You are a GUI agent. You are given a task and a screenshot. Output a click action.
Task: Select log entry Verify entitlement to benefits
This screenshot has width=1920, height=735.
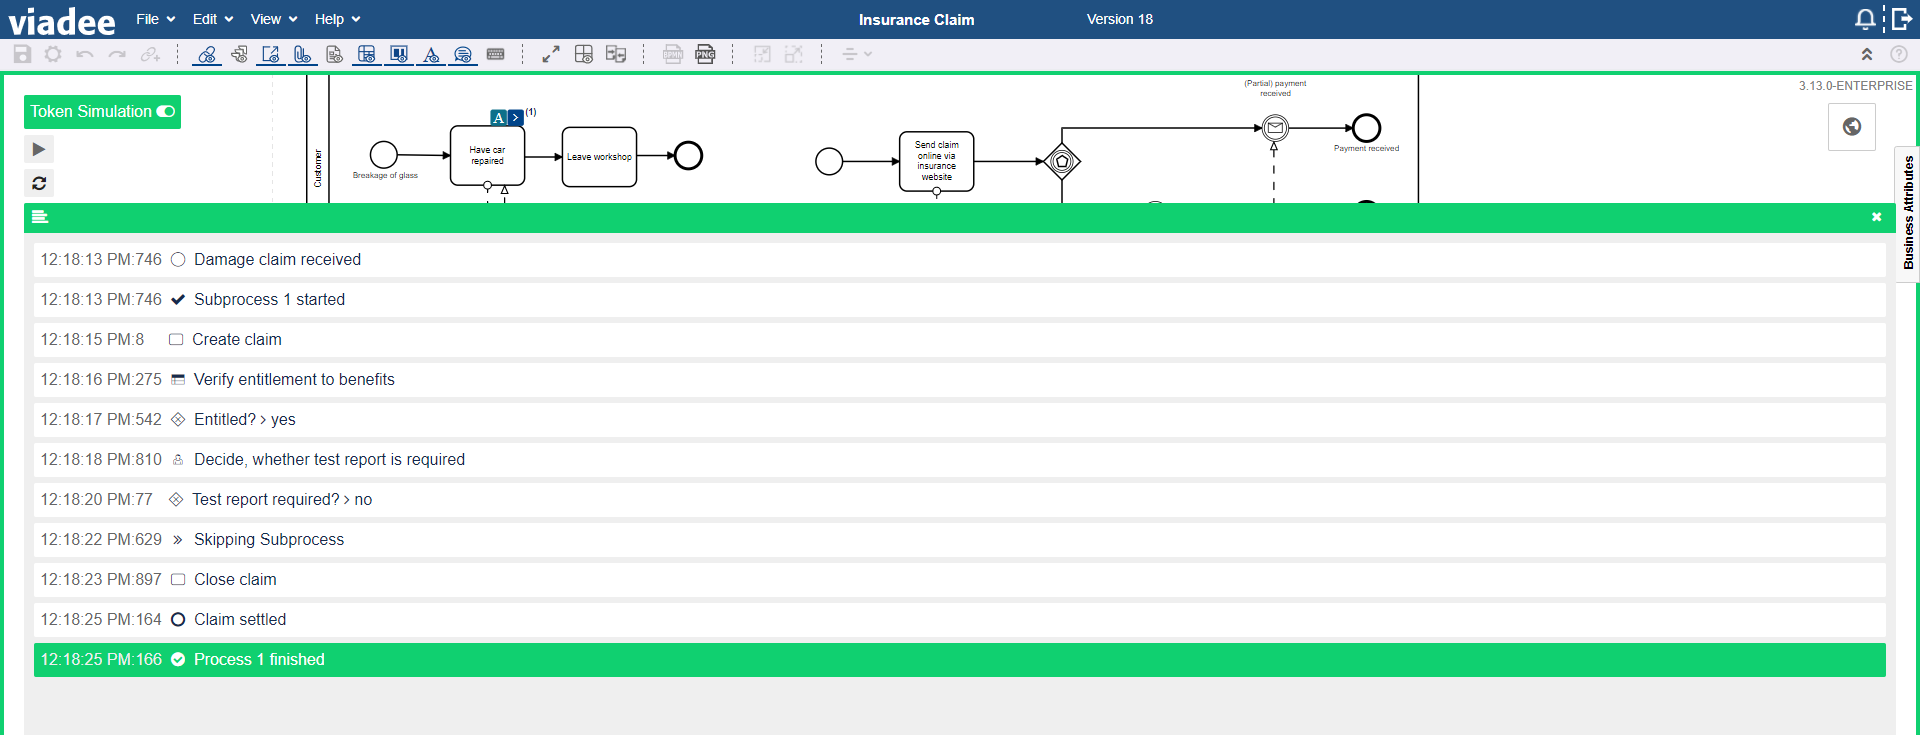coord(960,379)
